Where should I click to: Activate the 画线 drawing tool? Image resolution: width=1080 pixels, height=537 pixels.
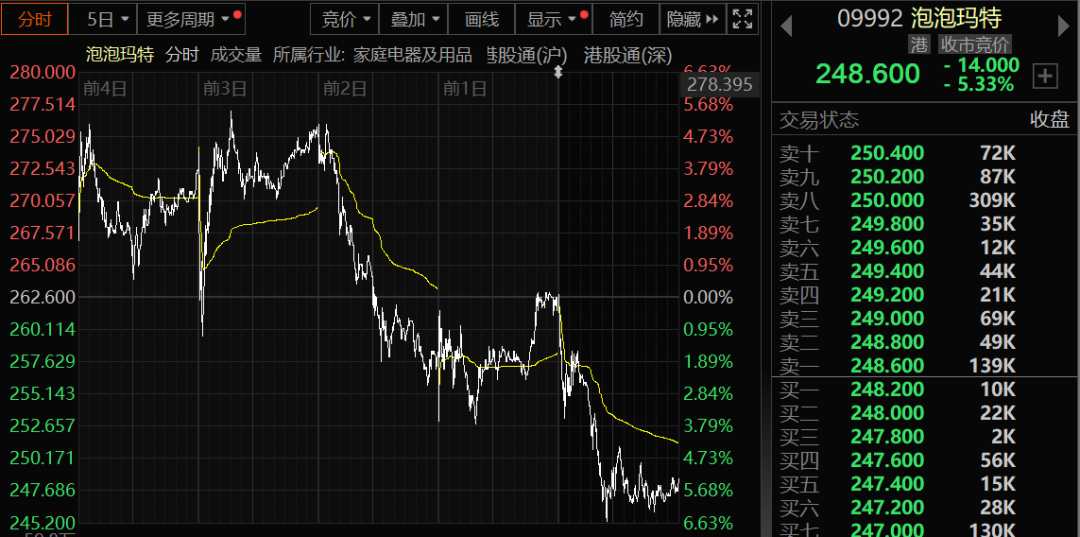tap(481, 19)
